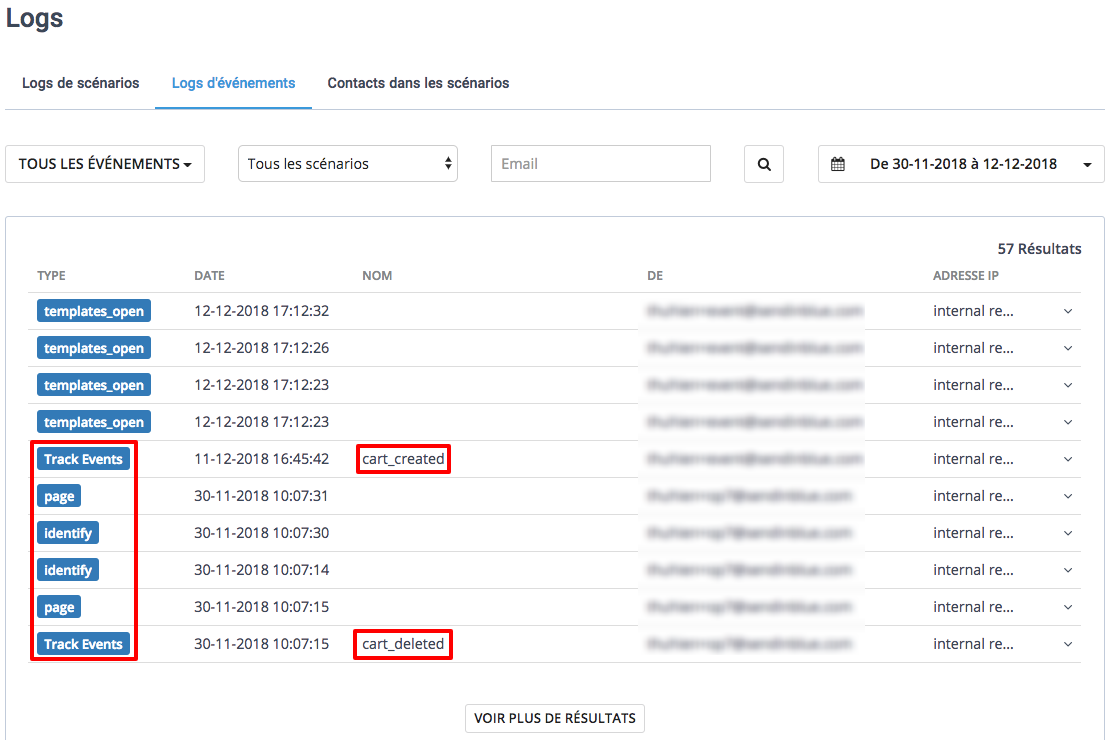
Task: Click the 57 Résultats count
Action: (x=1039, y=249)
